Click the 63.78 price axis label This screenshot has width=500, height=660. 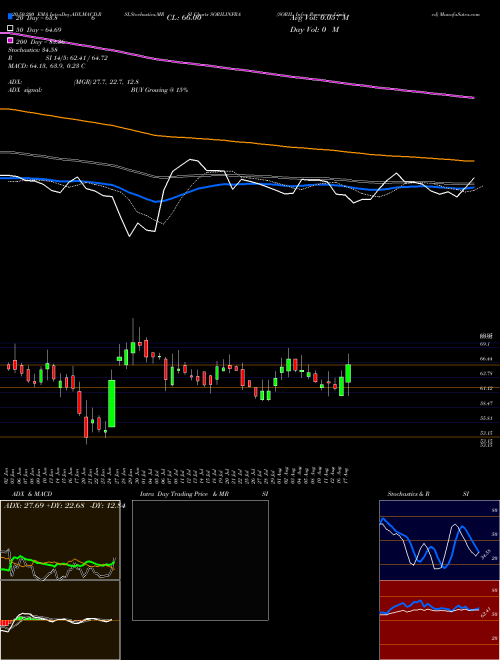tap(486, 373)
